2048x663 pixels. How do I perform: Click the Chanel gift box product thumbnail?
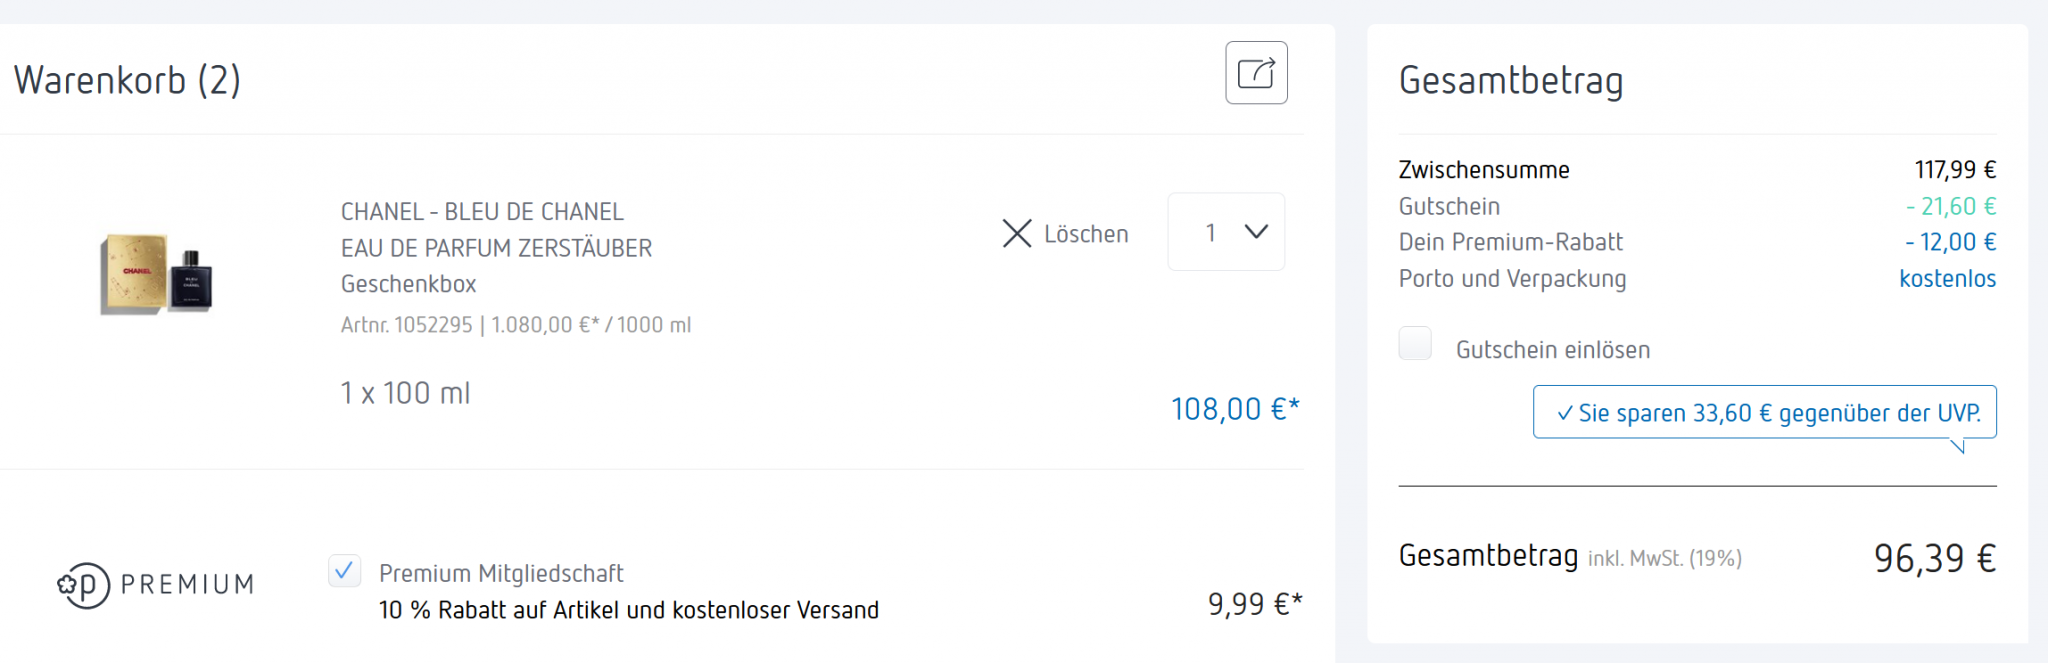click(x=156, y=274)
